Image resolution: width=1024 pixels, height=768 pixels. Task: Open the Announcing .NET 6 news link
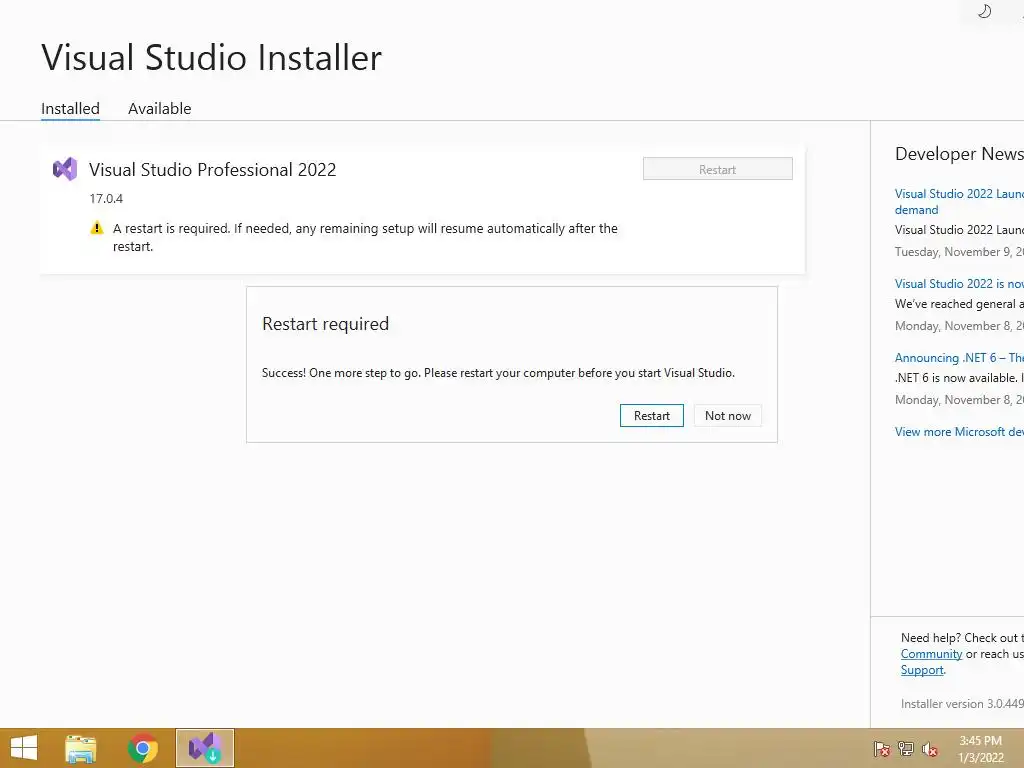coord(959,358)
